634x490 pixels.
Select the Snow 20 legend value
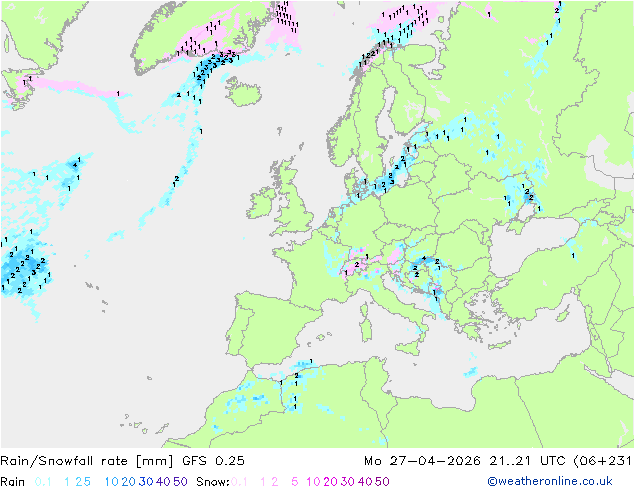(x=330, y=482)
